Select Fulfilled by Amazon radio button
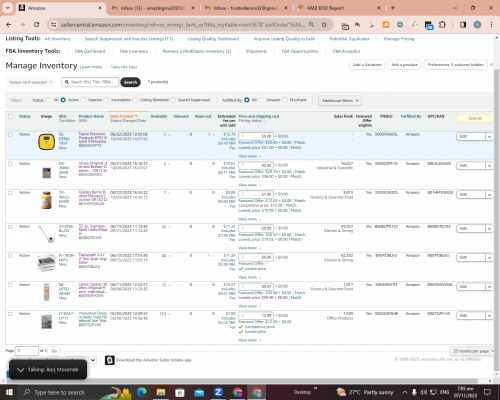 261,100
